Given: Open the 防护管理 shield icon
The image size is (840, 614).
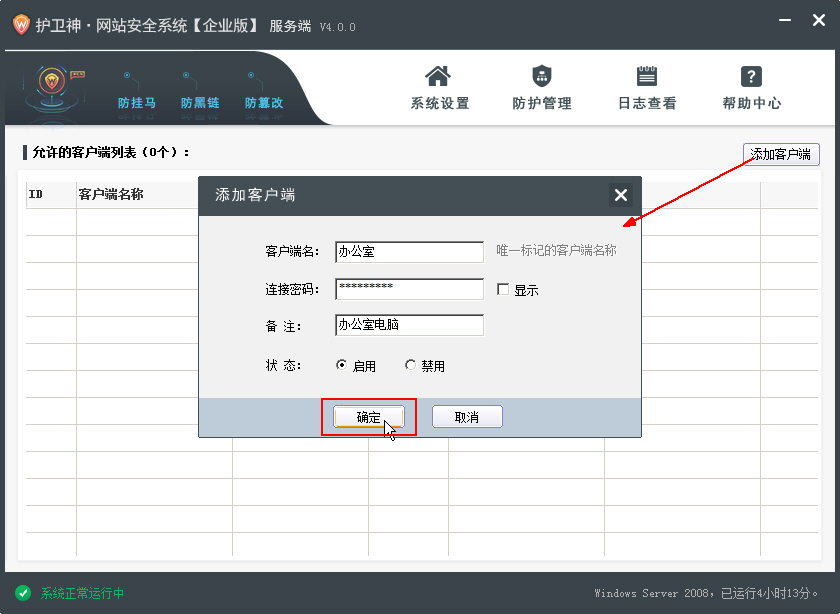Looking at the screenshot, I should (541, 77).
